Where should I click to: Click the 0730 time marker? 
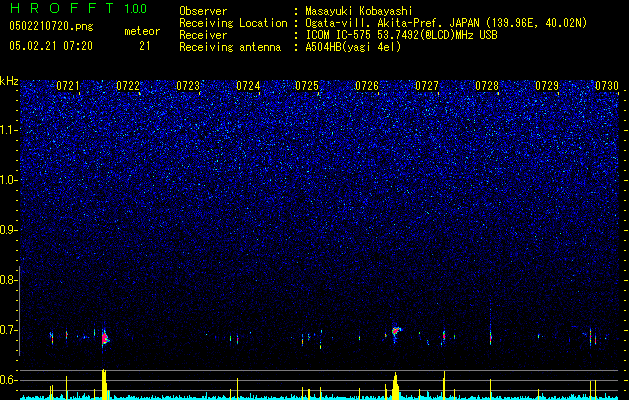point(607,86)
